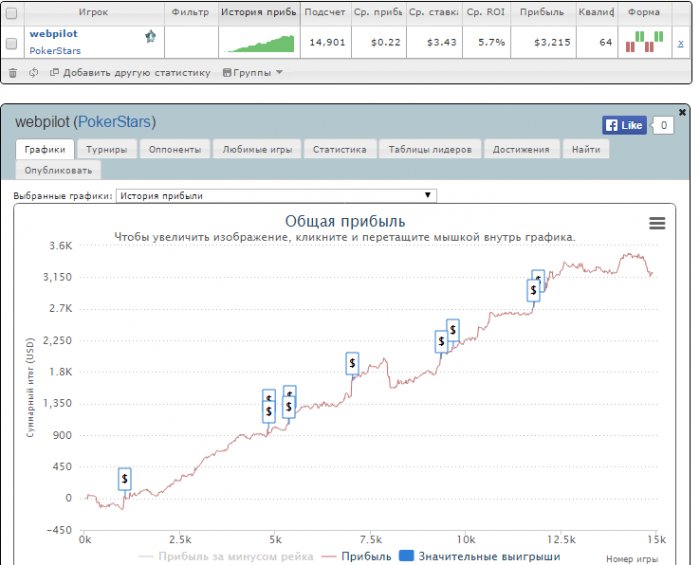Screen dimensions: 700x565
Task: Open the История прибыли chart selector
Action: pos(276,195)
